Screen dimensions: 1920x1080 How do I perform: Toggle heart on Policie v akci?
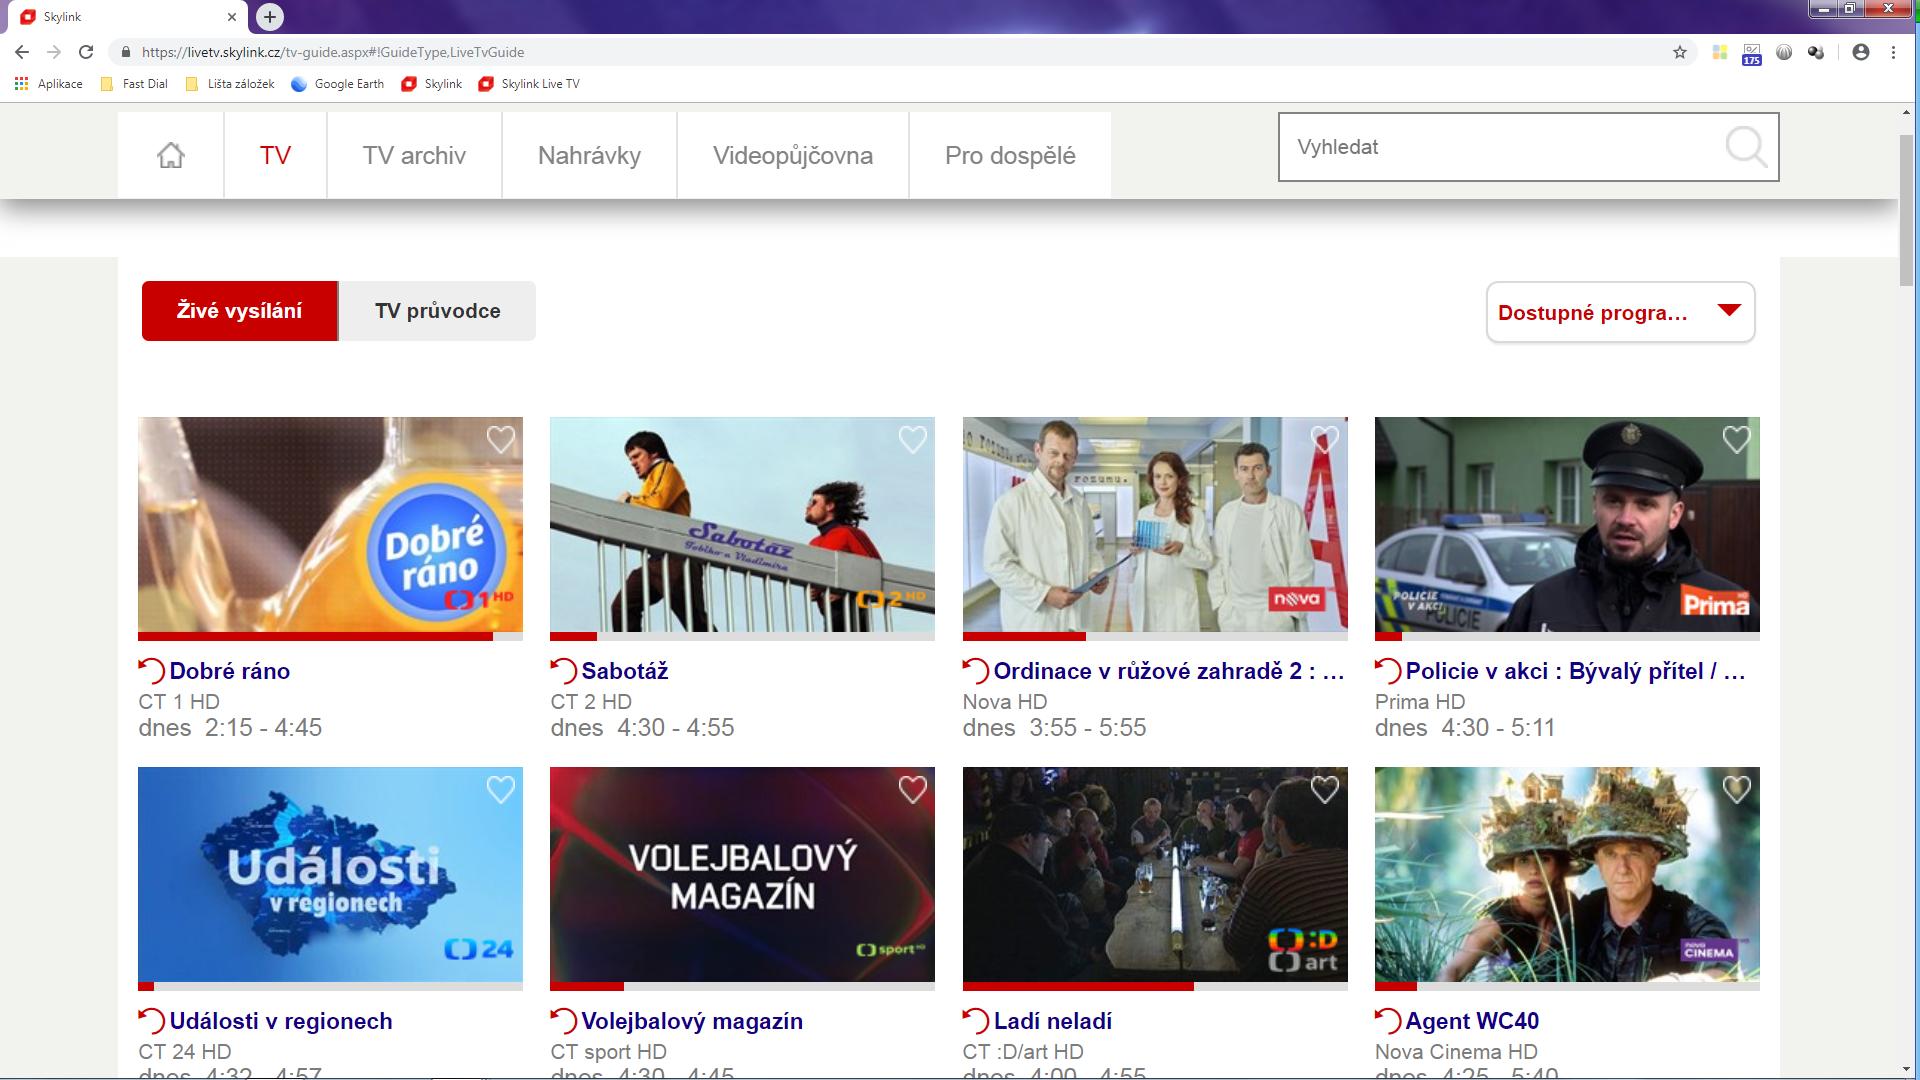1737,439
